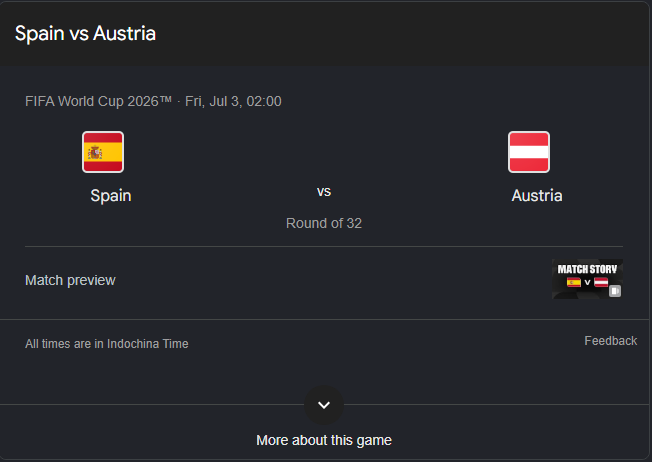
Task: Click the Indochina Time timezone note
Action: coord(106,344)
